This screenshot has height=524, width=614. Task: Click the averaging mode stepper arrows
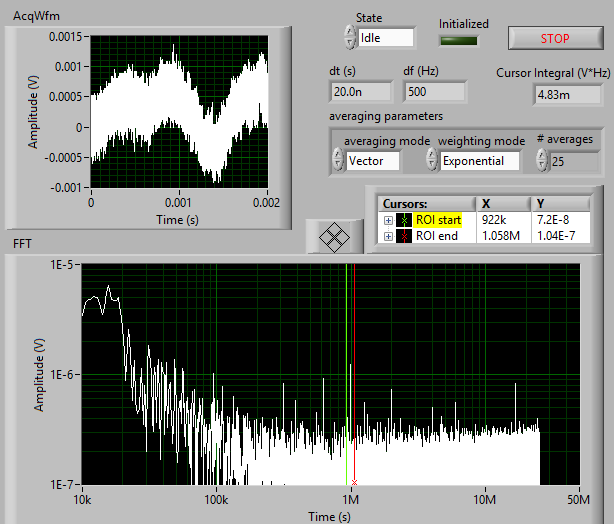coord(336,160)
